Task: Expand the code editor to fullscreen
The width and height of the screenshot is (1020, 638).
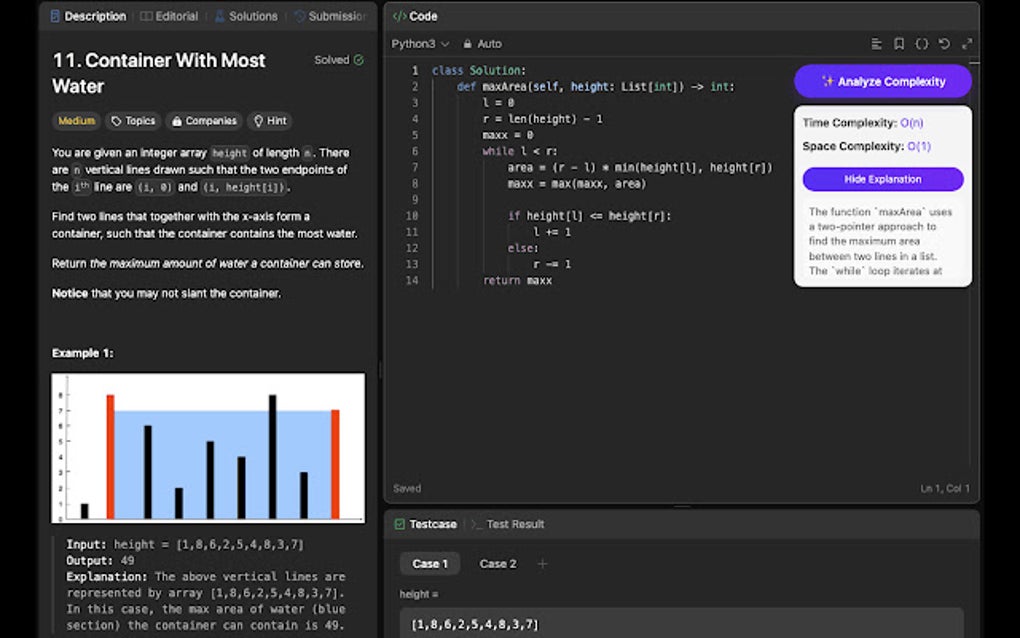Action: tap(967, 43)
